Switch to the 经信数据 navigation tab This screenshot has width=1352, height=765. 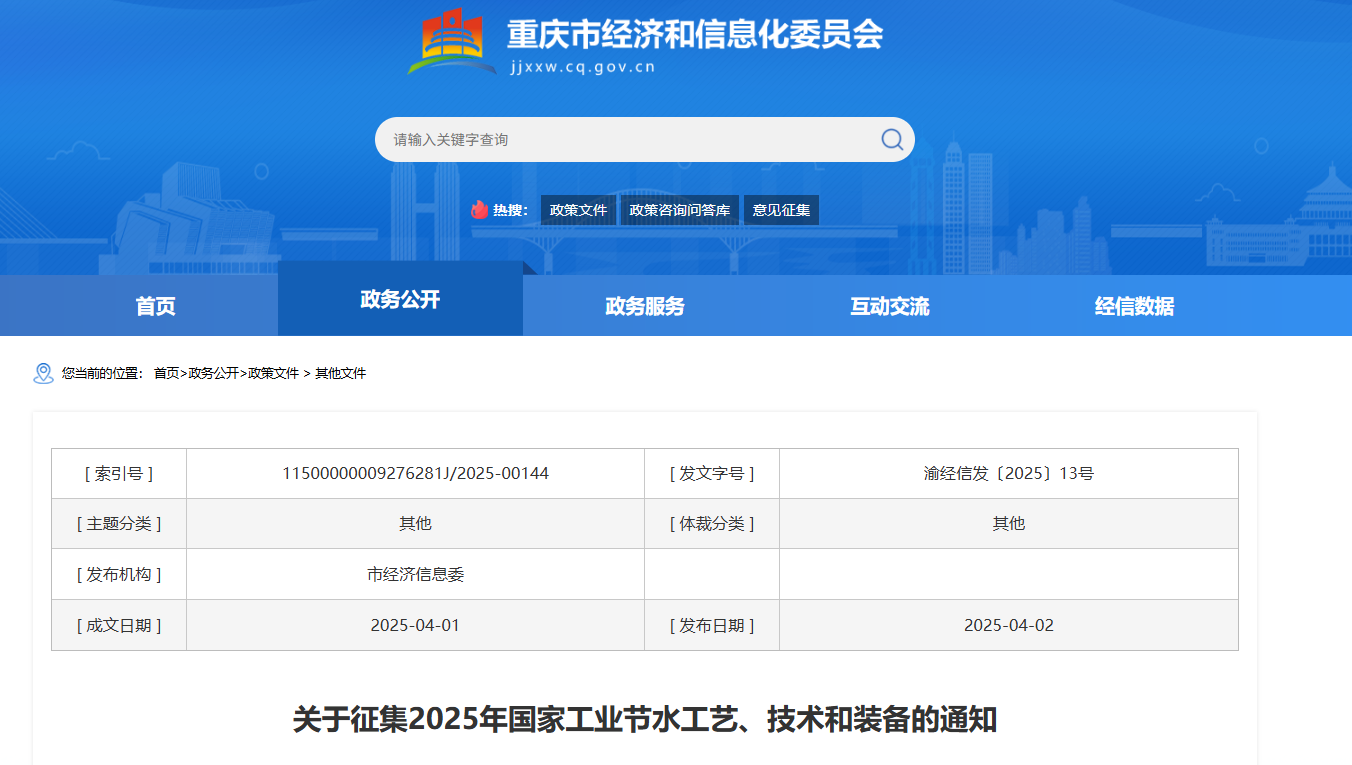(x=1134, y=306)
